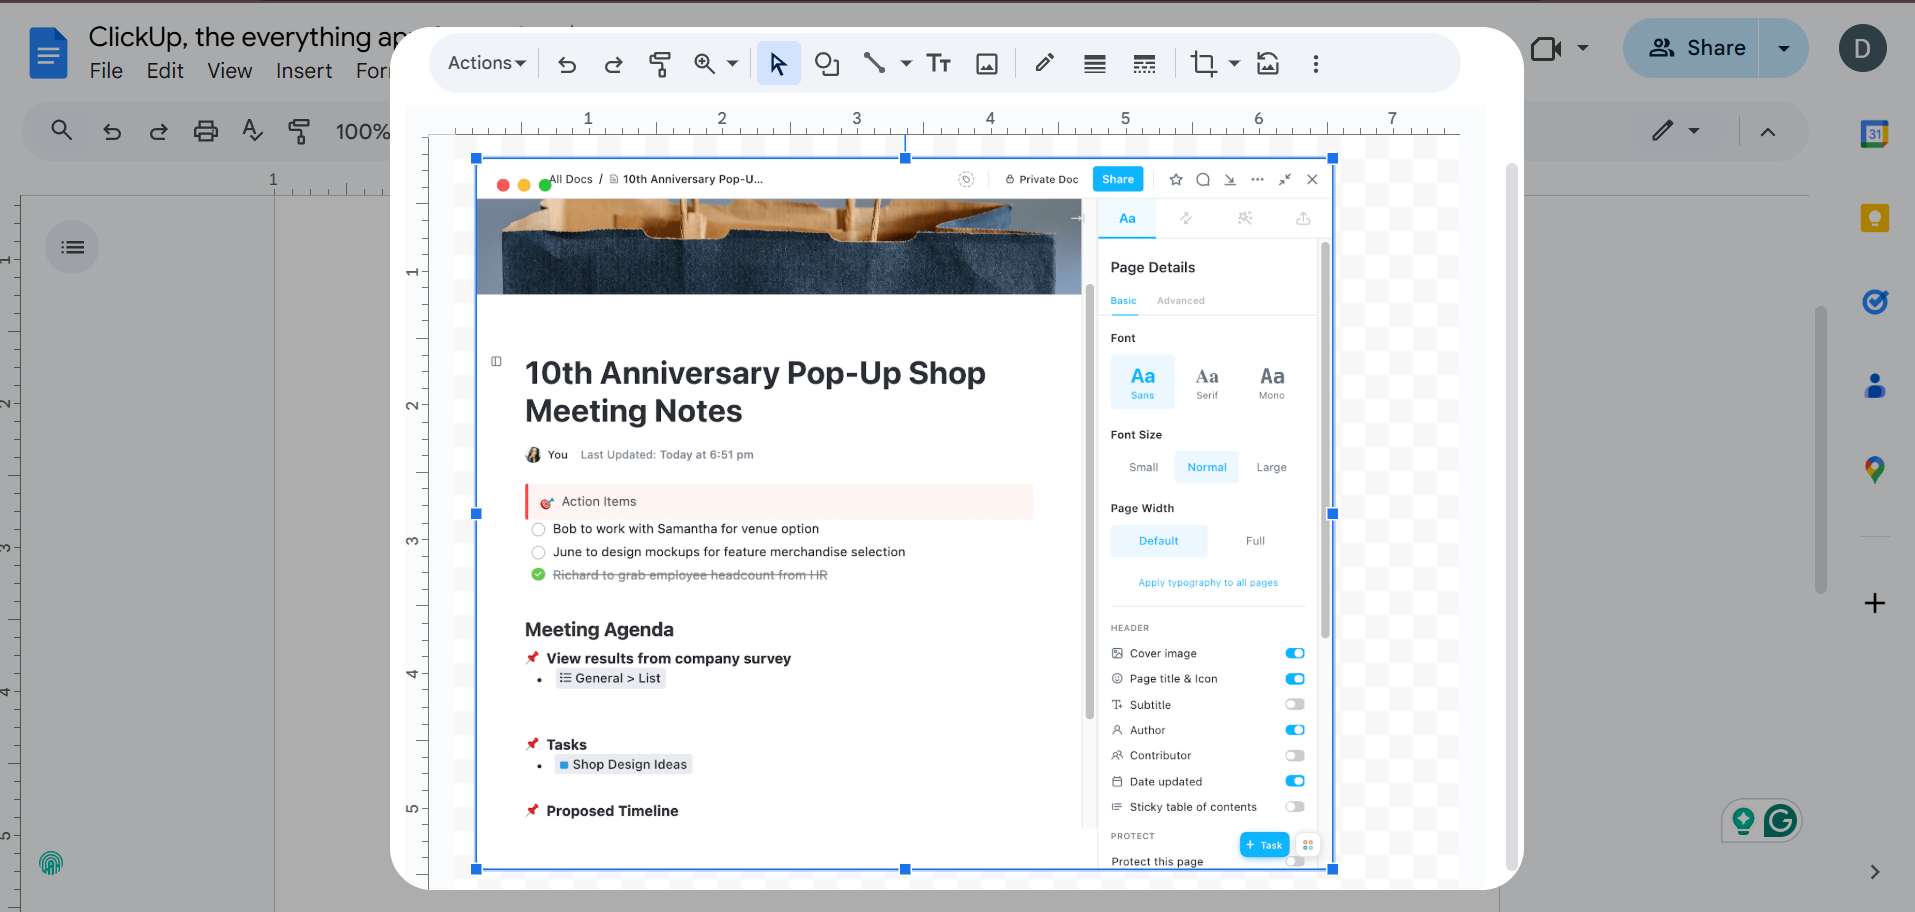This screenshot has width=1915, height=912.
Task: Turn on Sticky table of contents
Action: click(x=1295, y=807)
